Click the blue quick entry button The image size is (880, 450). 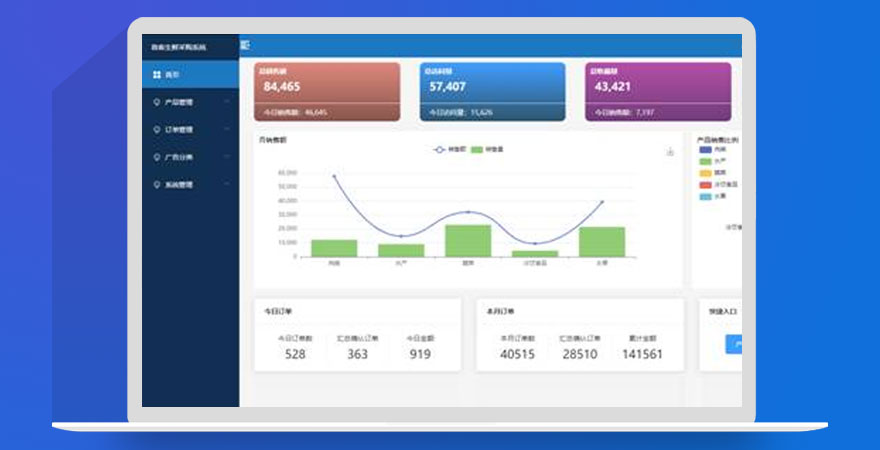coord(733,345)
